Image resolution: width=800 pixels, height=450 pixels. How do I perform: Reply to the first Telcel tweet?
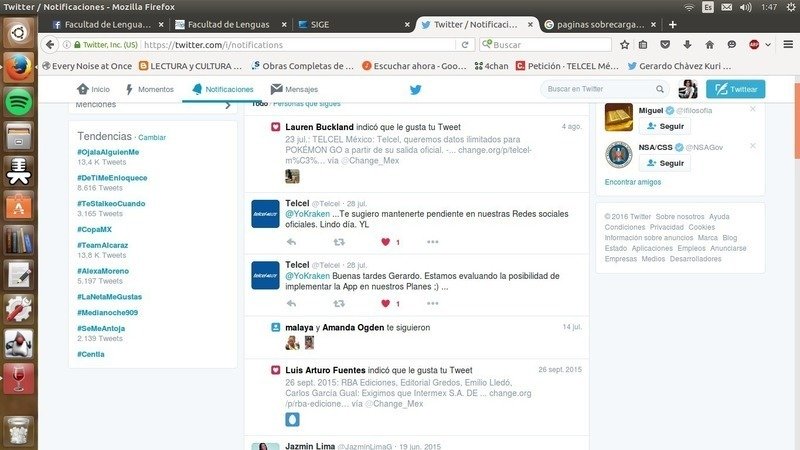tap(291, 242)
